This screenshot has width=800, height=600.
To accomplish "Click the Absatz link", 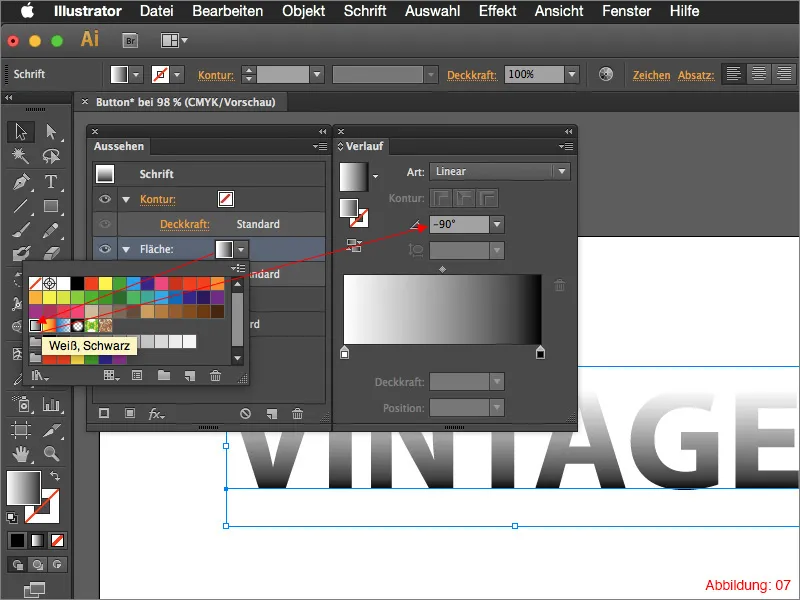I will pos(696,75).
